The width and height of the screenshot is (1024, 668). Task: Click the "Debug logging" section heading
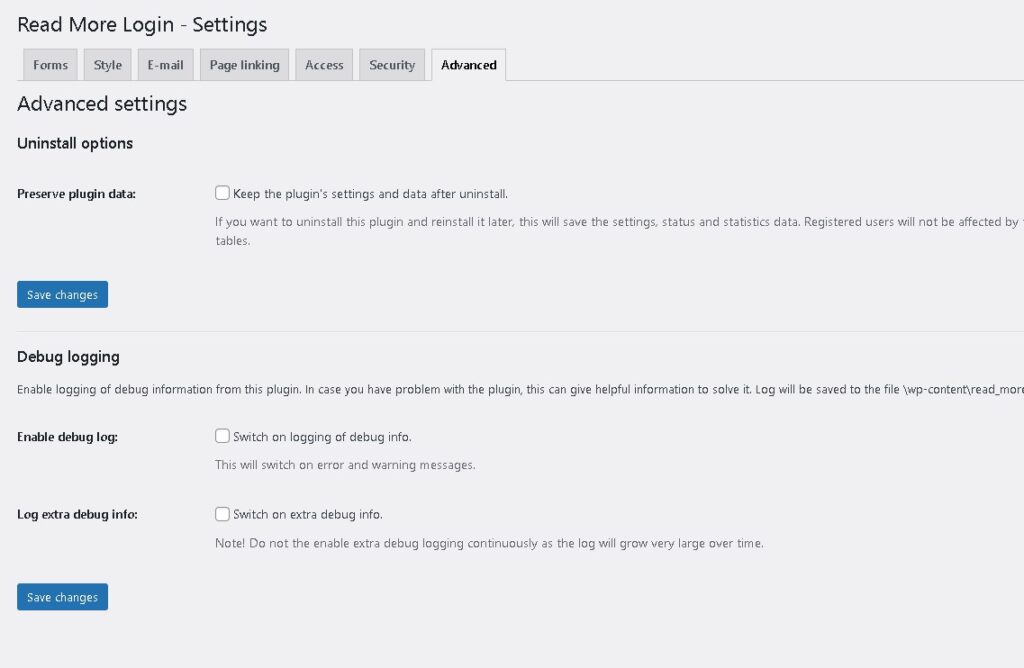click(x=68, y=356)
